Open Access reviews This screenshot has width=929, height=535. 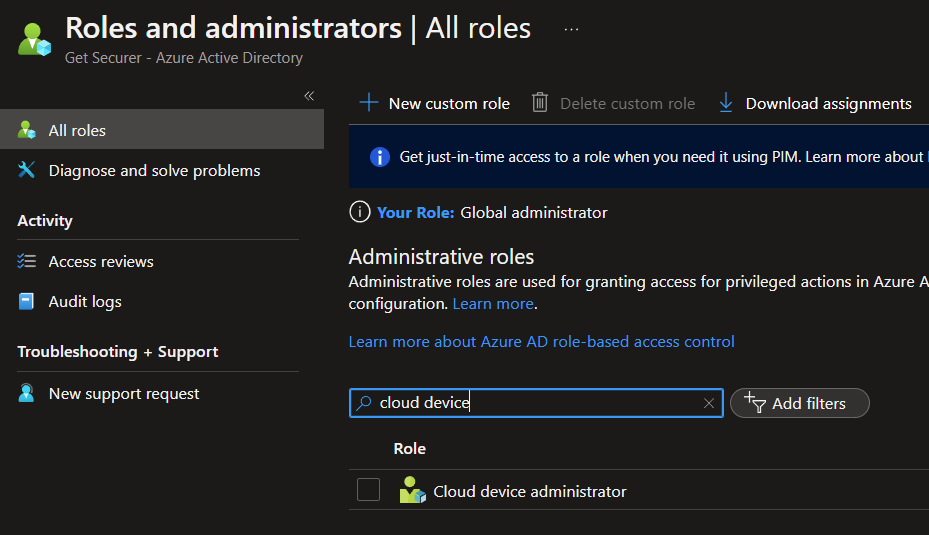pos(101,261)
